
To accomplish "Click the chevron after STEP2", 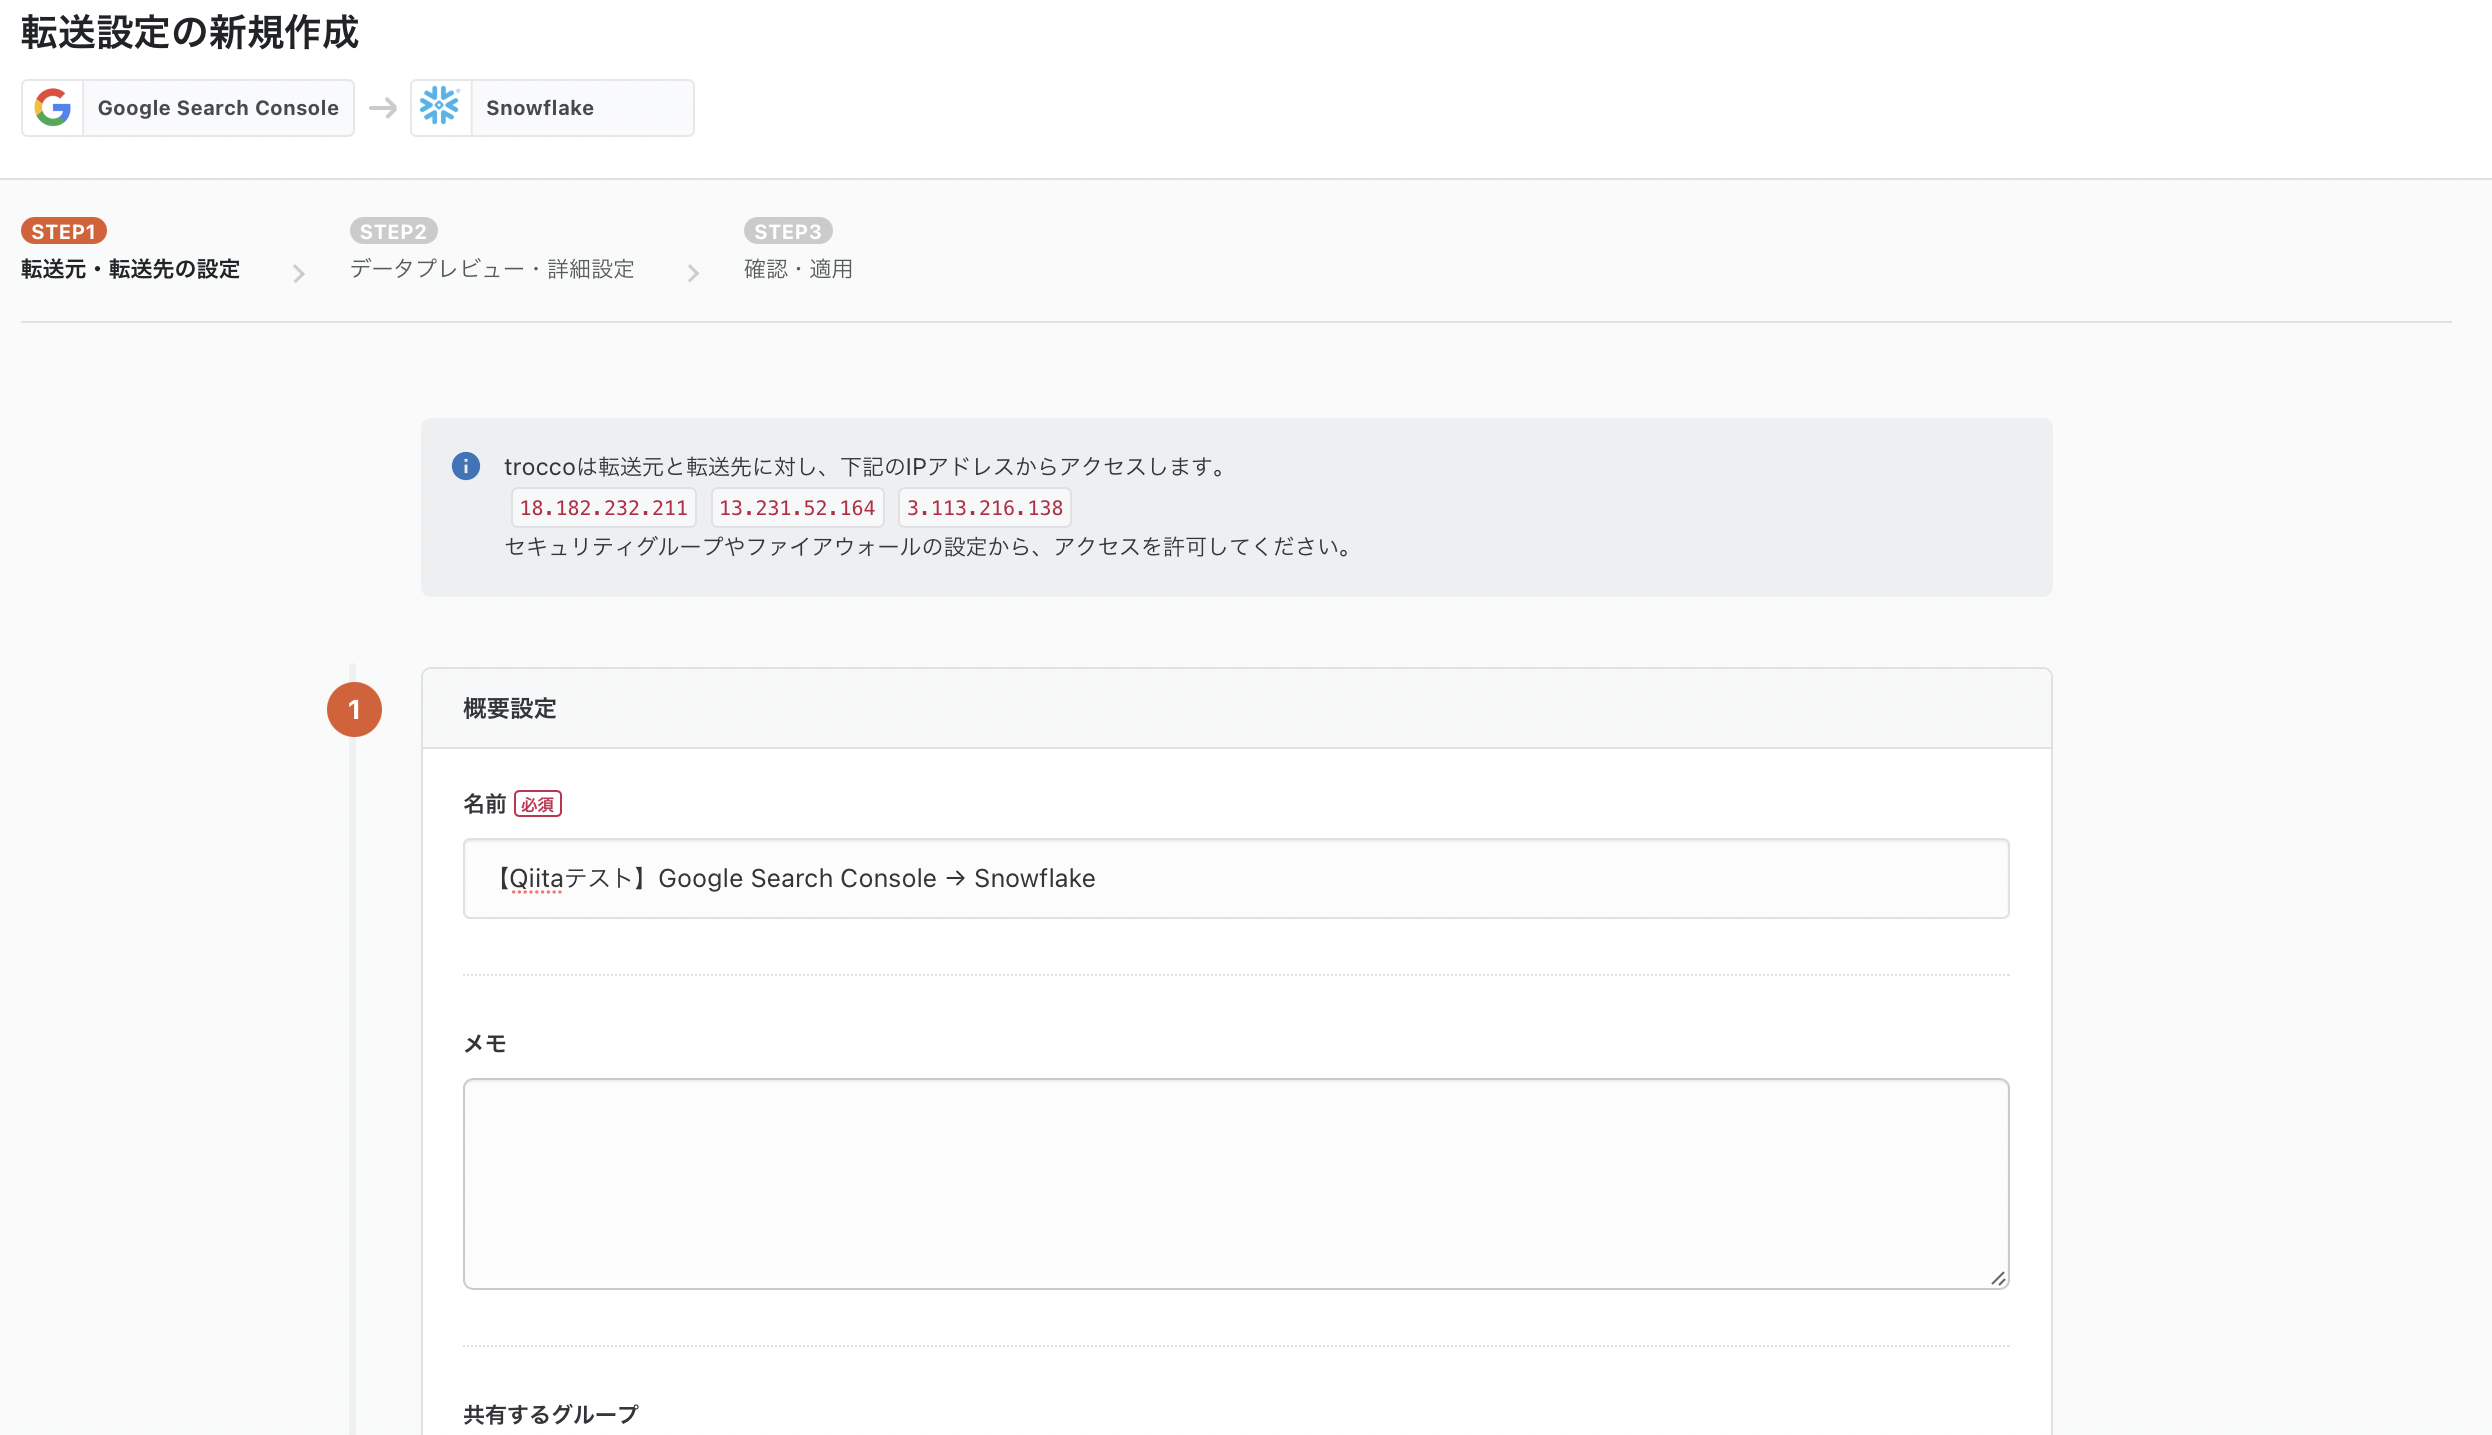I will [693, 273].
